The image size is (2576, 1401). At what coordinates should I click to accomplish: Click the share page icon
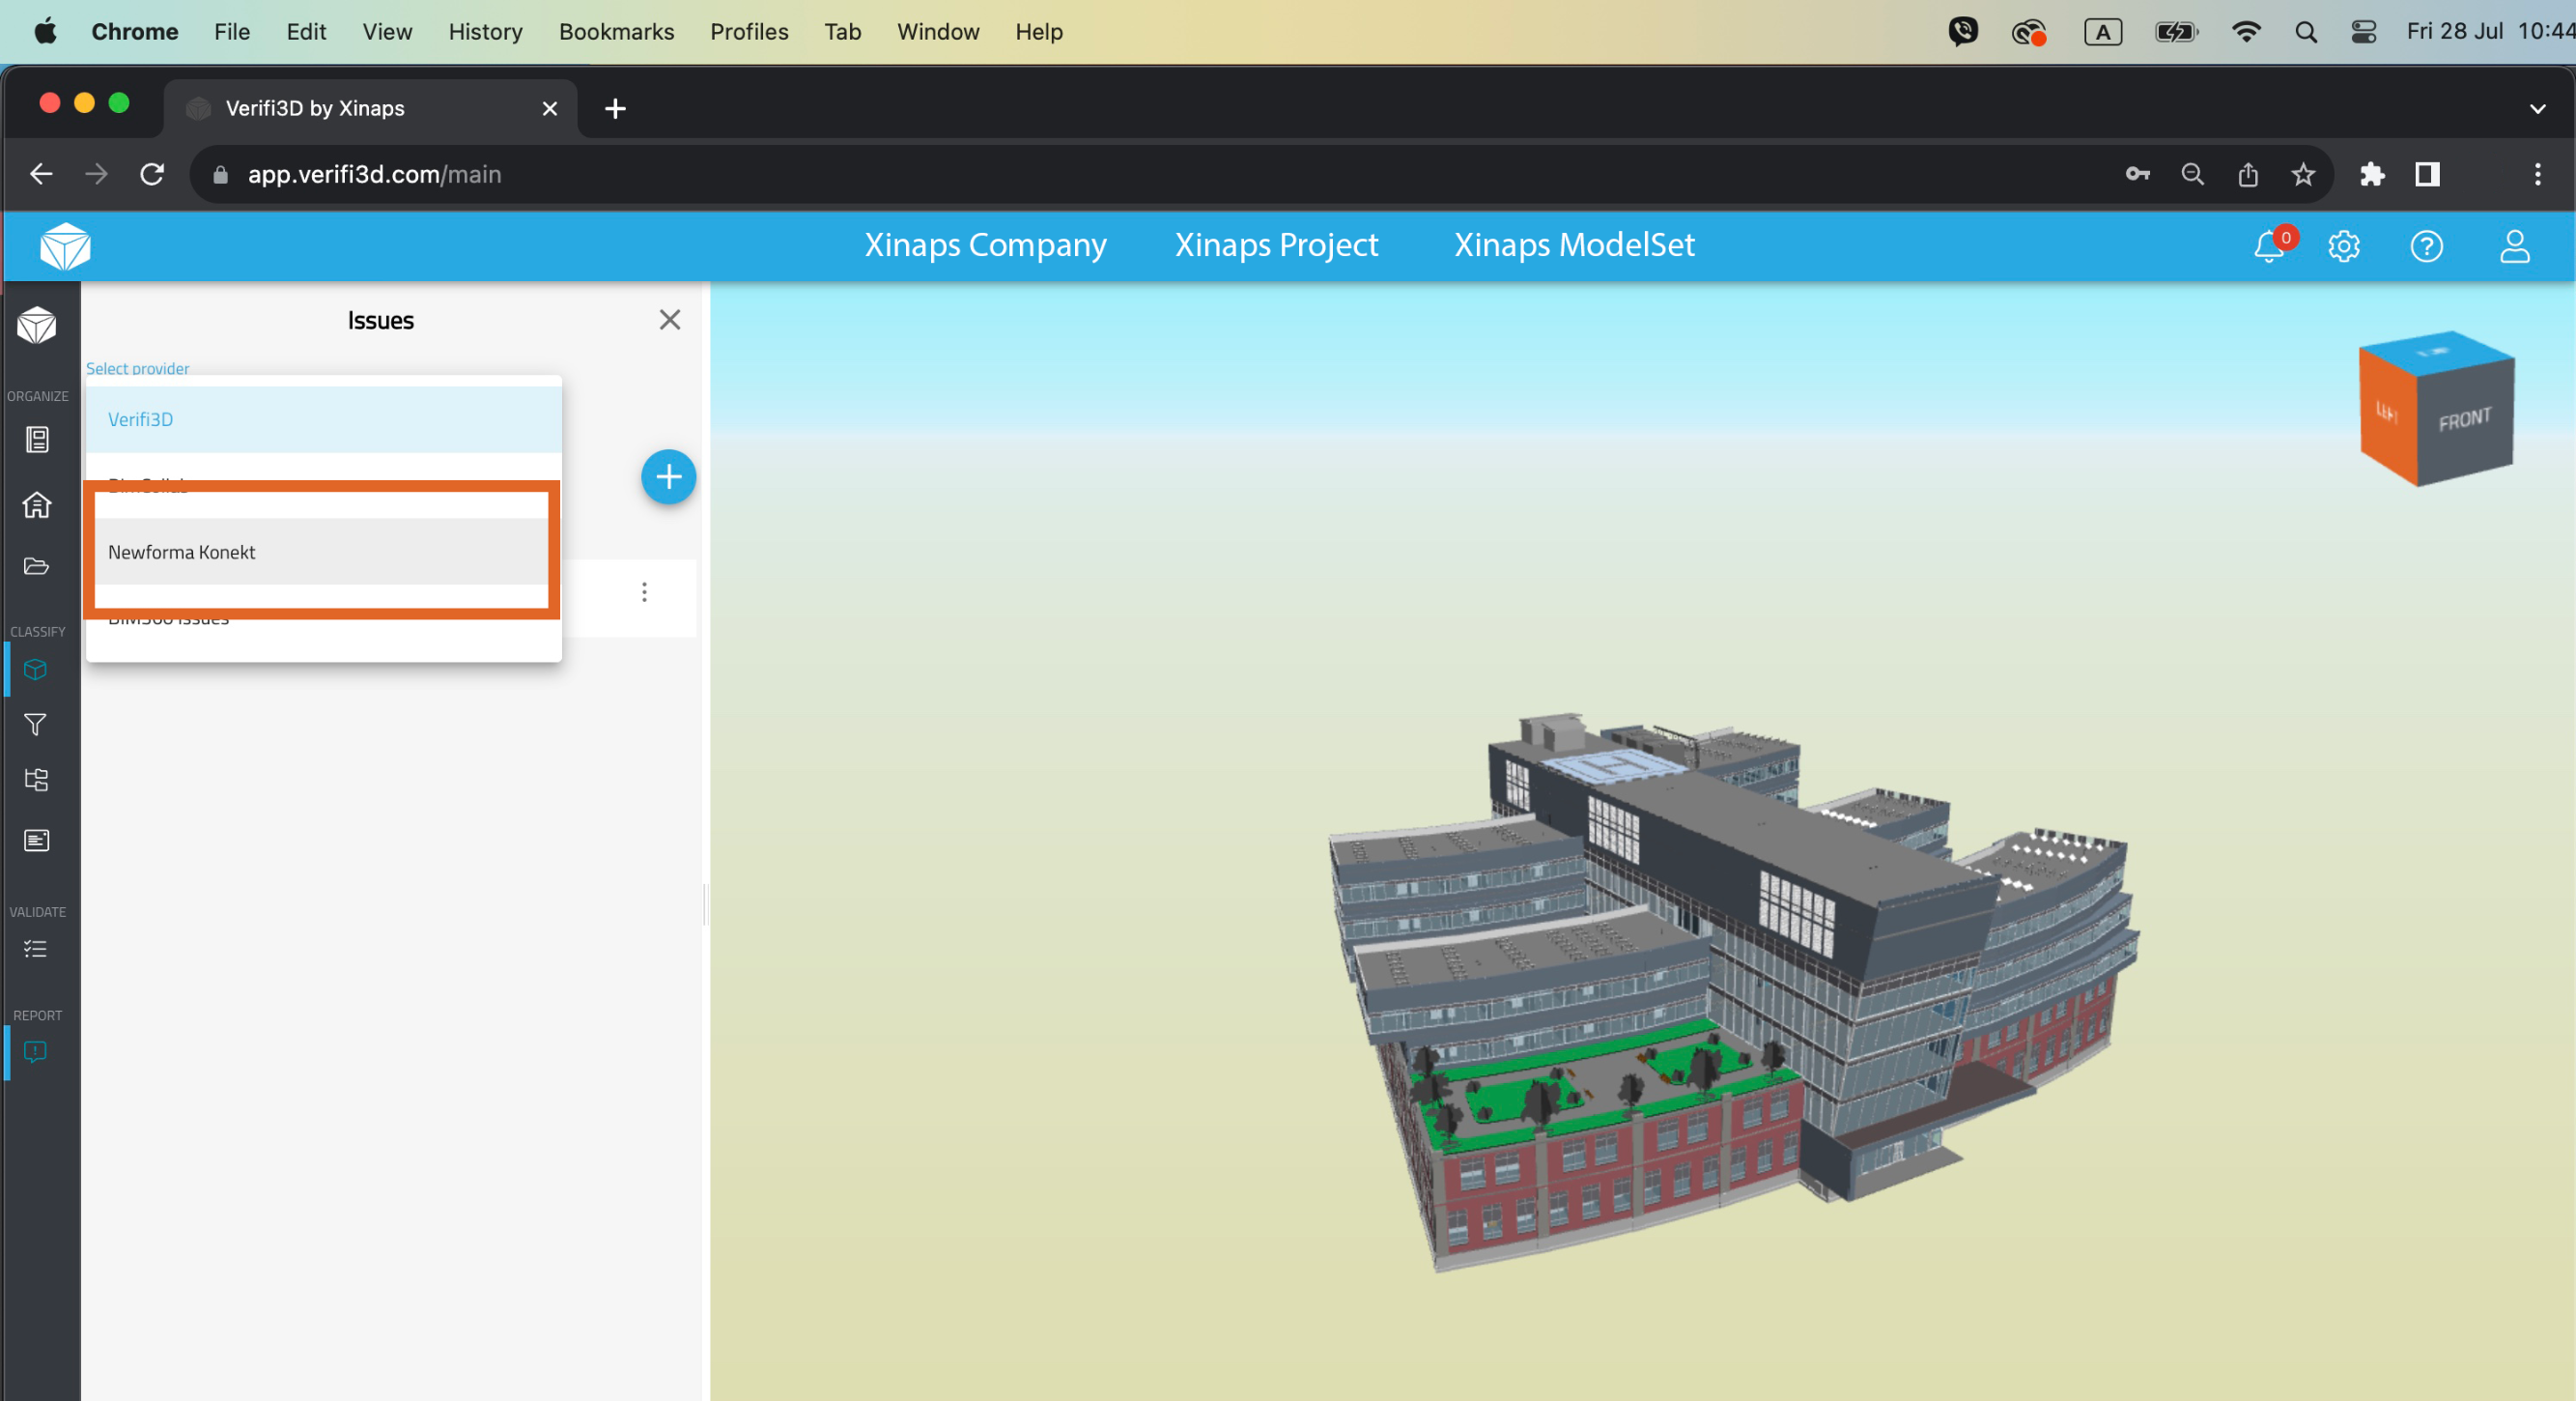2248,174
